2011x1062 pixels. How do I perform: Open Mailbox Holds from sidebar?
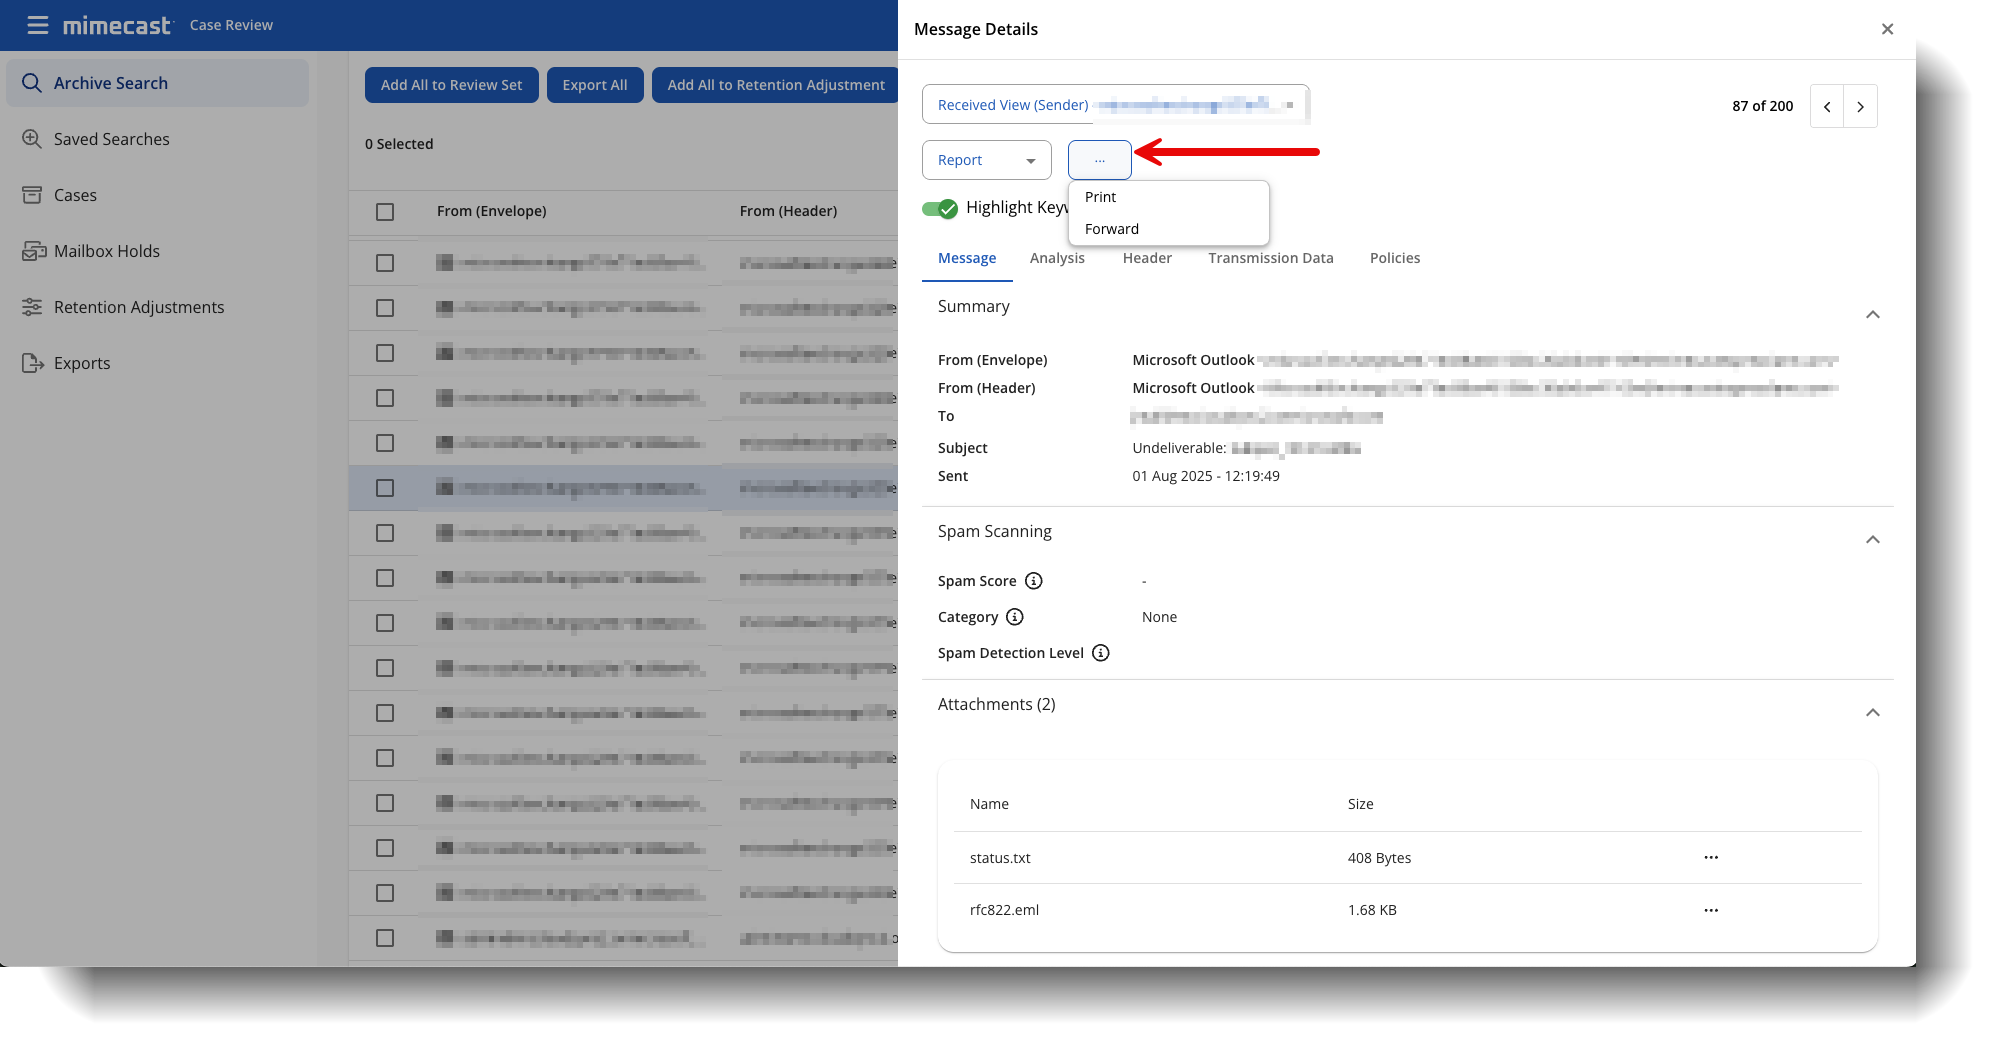(x=106, y=251)
